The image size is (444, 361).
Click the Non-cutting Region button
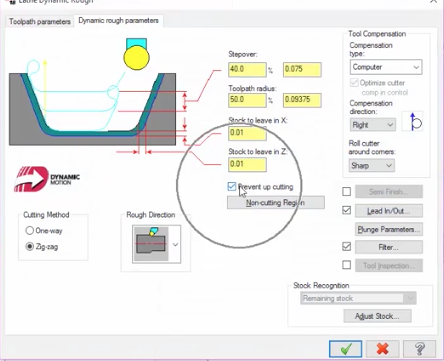pos(276,203)
